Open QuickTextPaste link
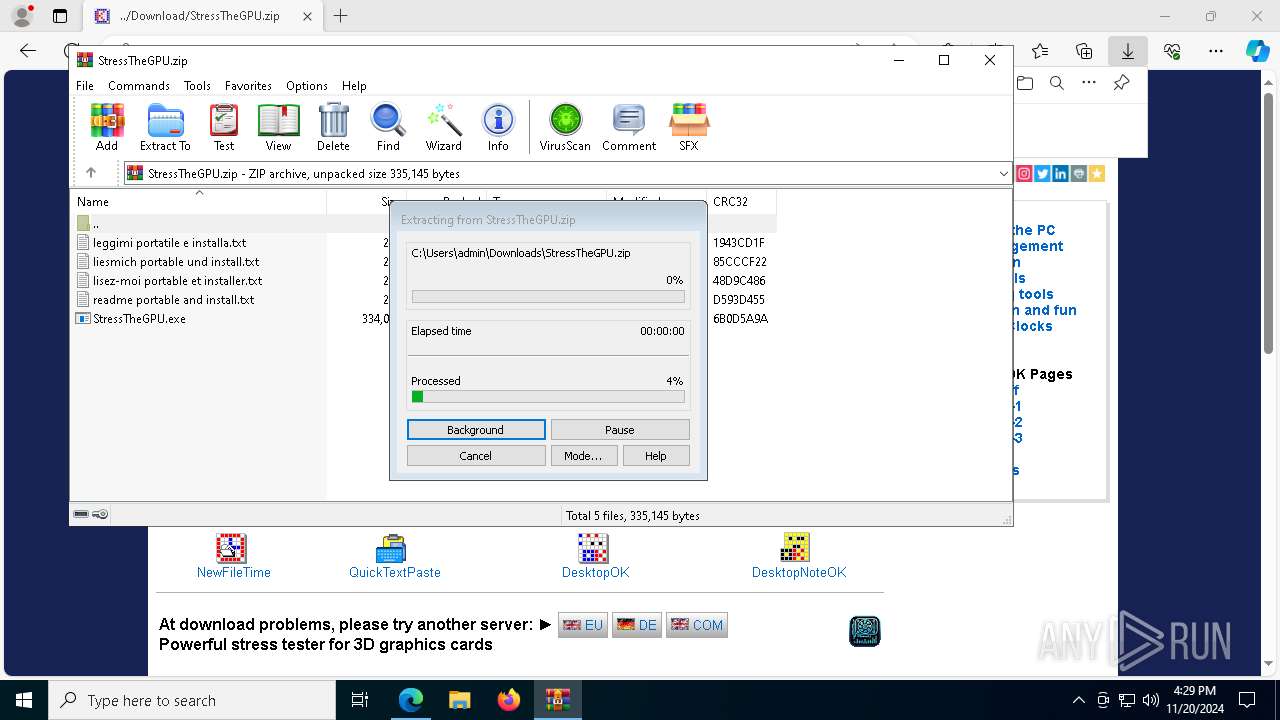 click(x=395, y=573)
